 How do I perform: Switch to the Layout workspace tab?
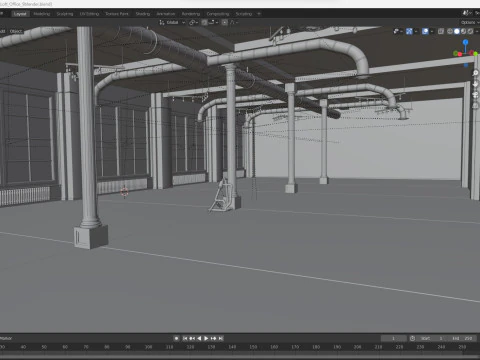[20, 14]
